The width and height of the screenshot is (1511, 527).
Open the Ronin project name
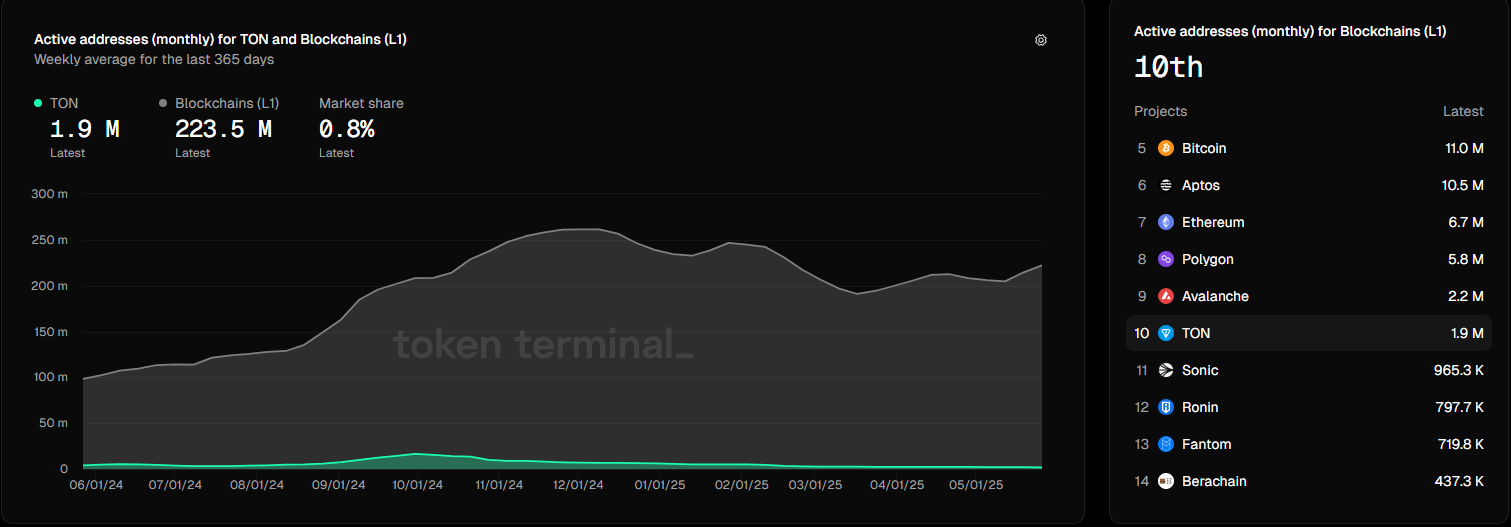click(x=1200, y=407)
